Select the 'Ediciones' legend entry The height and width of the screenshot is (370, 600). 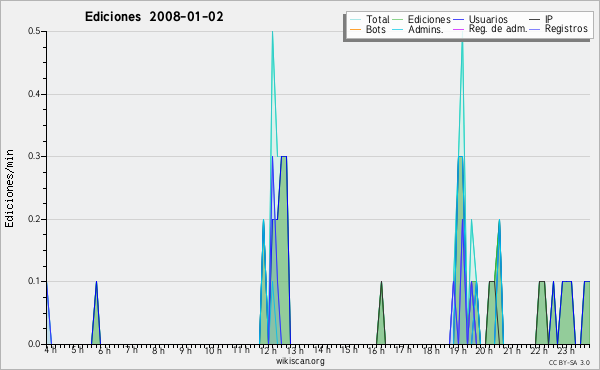click(422, 19)
